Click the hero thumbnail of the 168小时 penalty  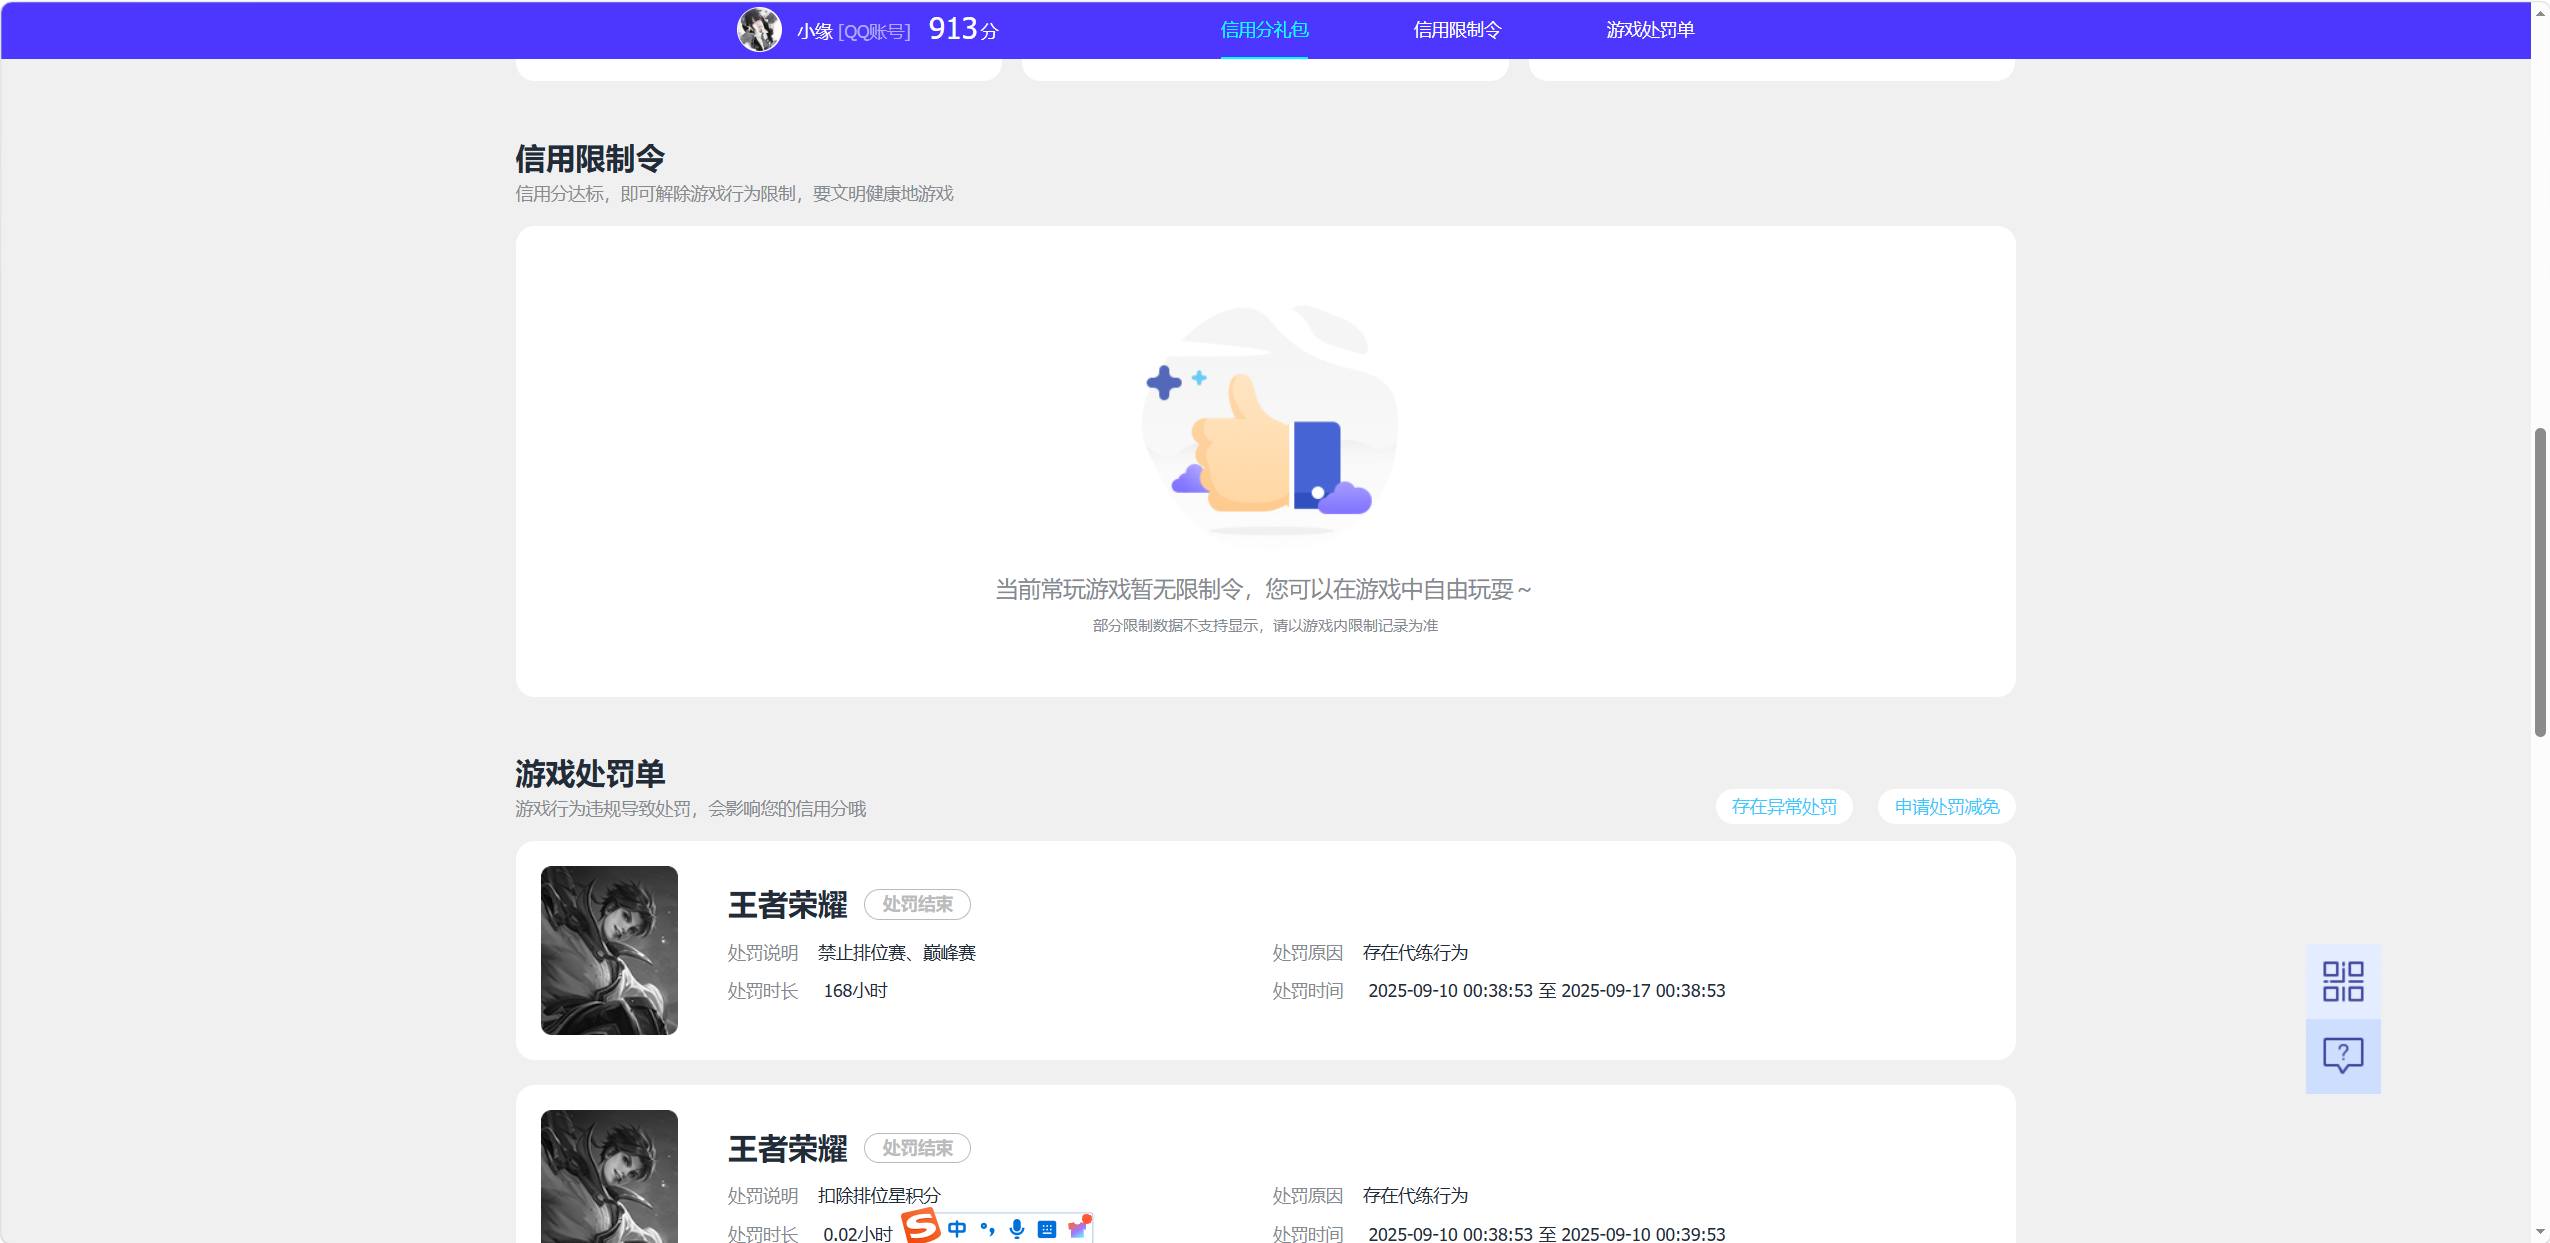click(609, 950)
